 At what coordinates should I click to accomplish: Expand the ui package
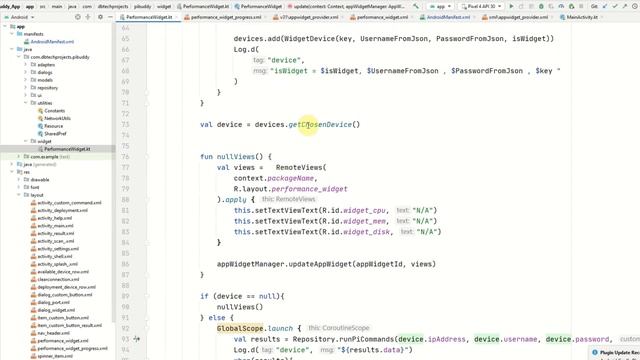click(26, 96)
